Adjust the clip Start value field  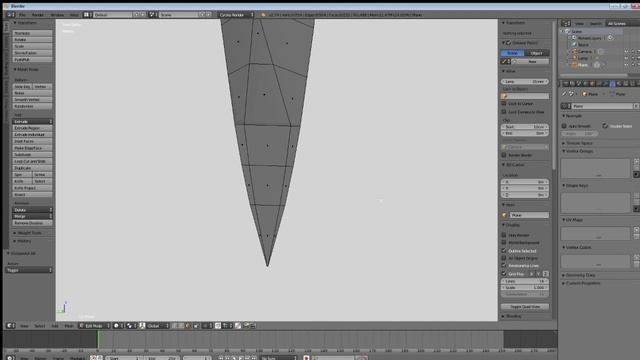pyautogui.click(x=525, y=127)
